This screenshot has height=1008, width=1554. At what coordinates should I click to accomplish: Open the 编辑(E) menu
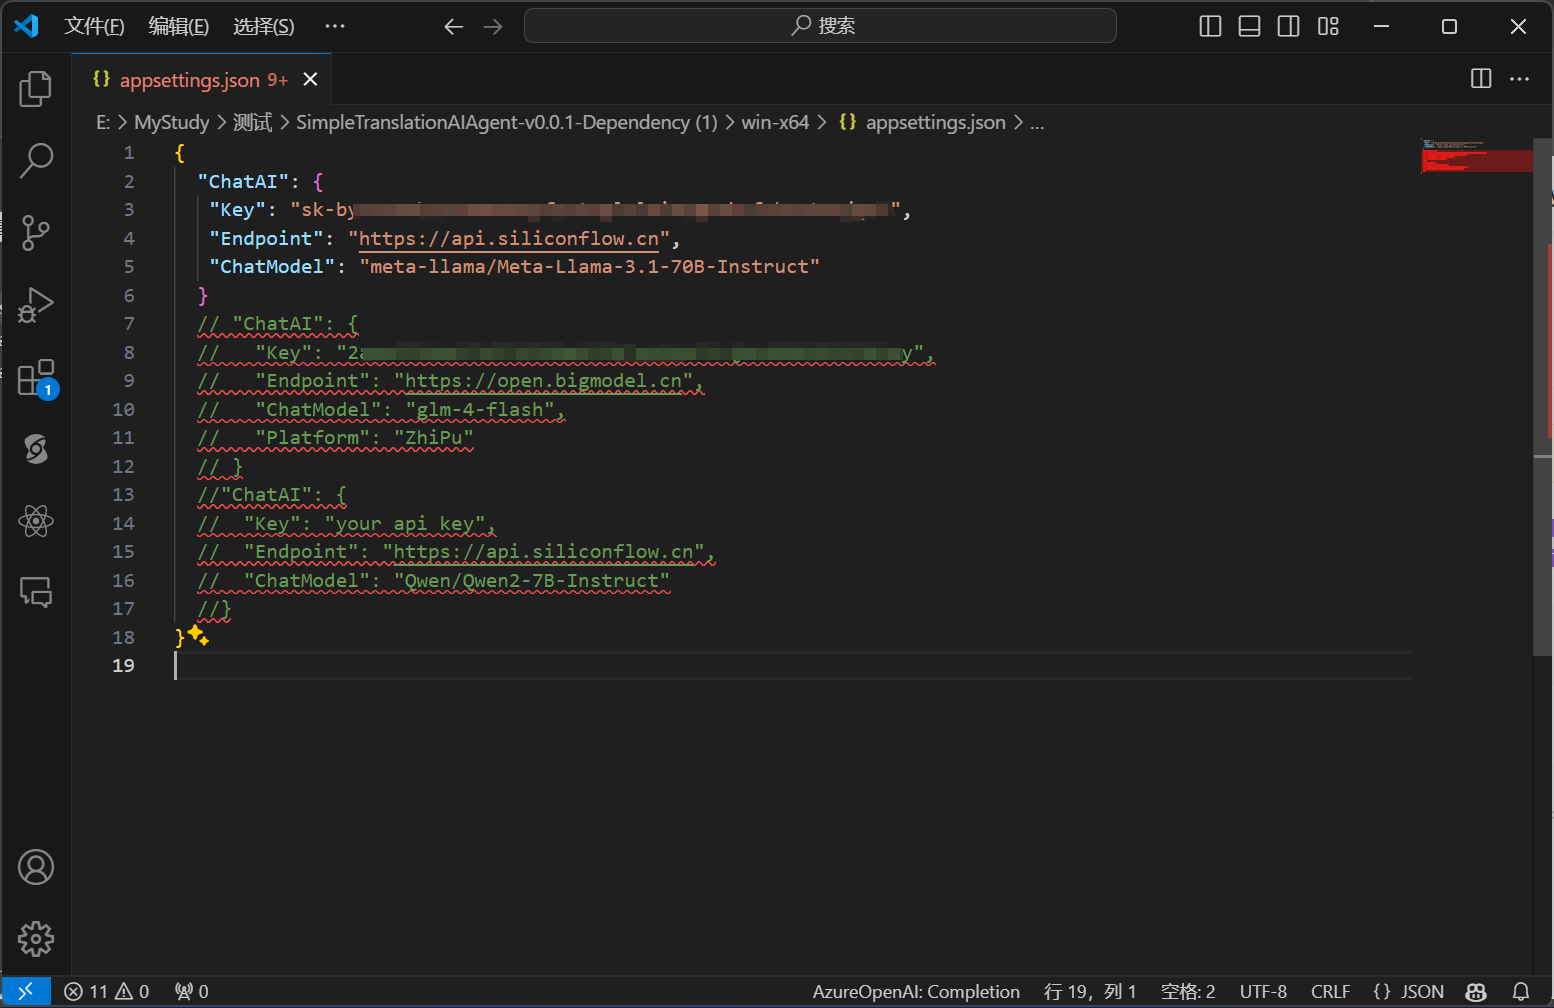pos(179,27)
